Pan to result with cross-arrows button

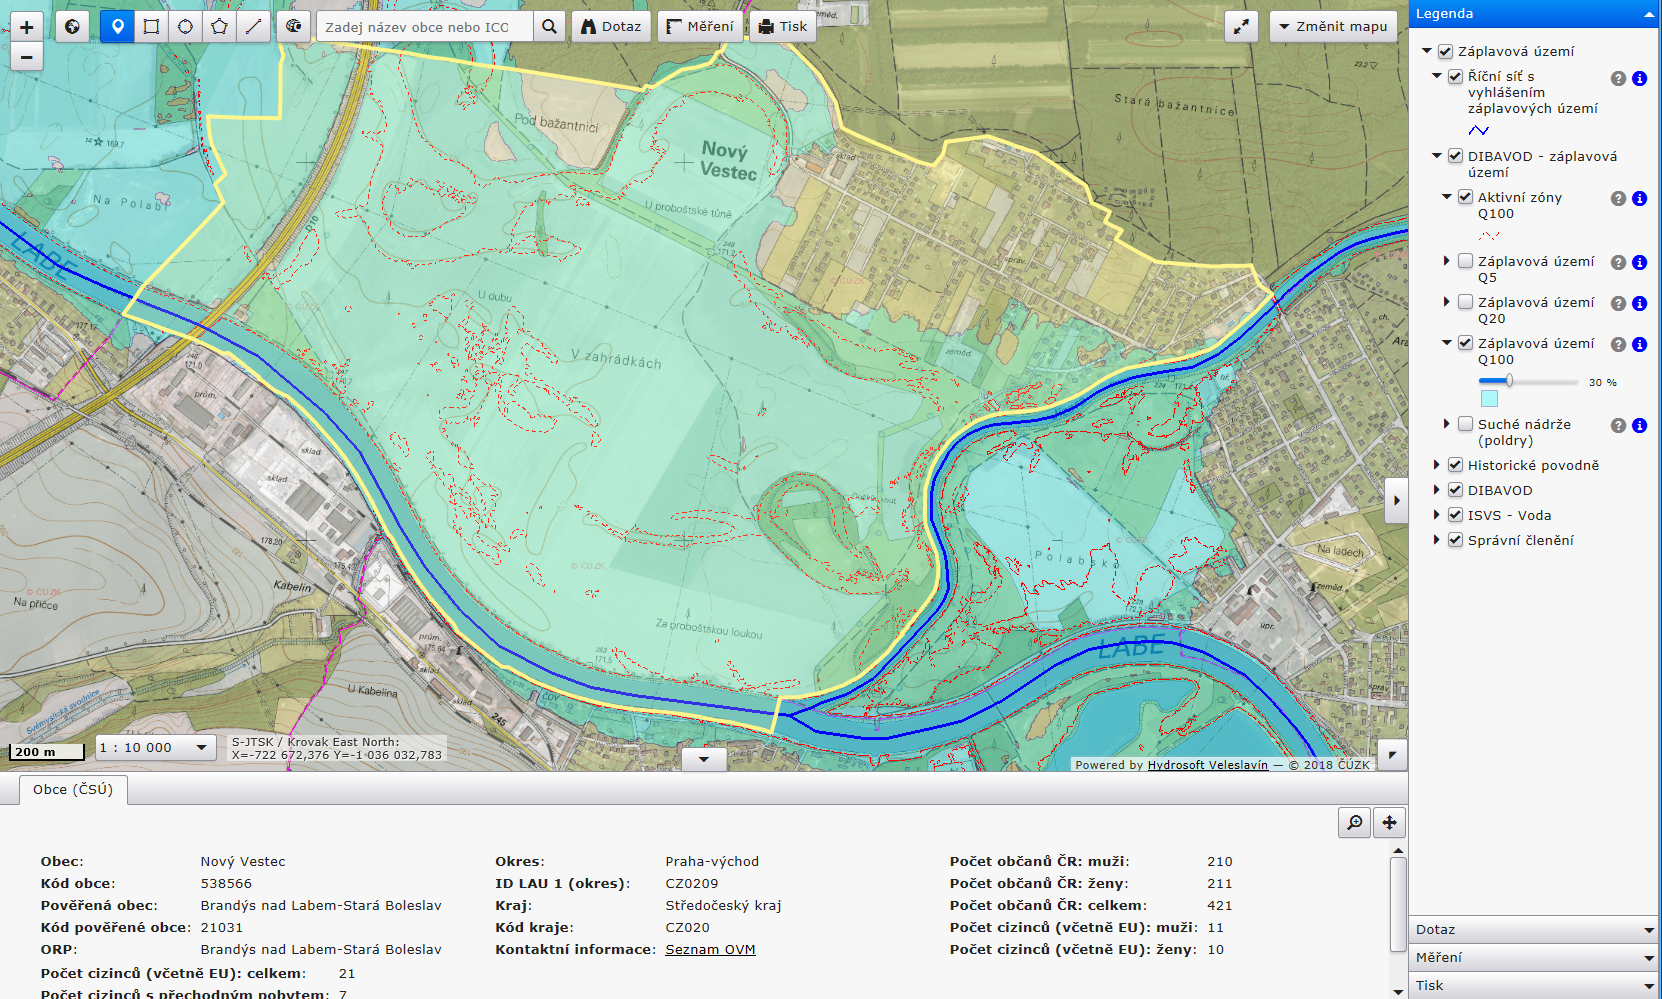(1389, 822)
